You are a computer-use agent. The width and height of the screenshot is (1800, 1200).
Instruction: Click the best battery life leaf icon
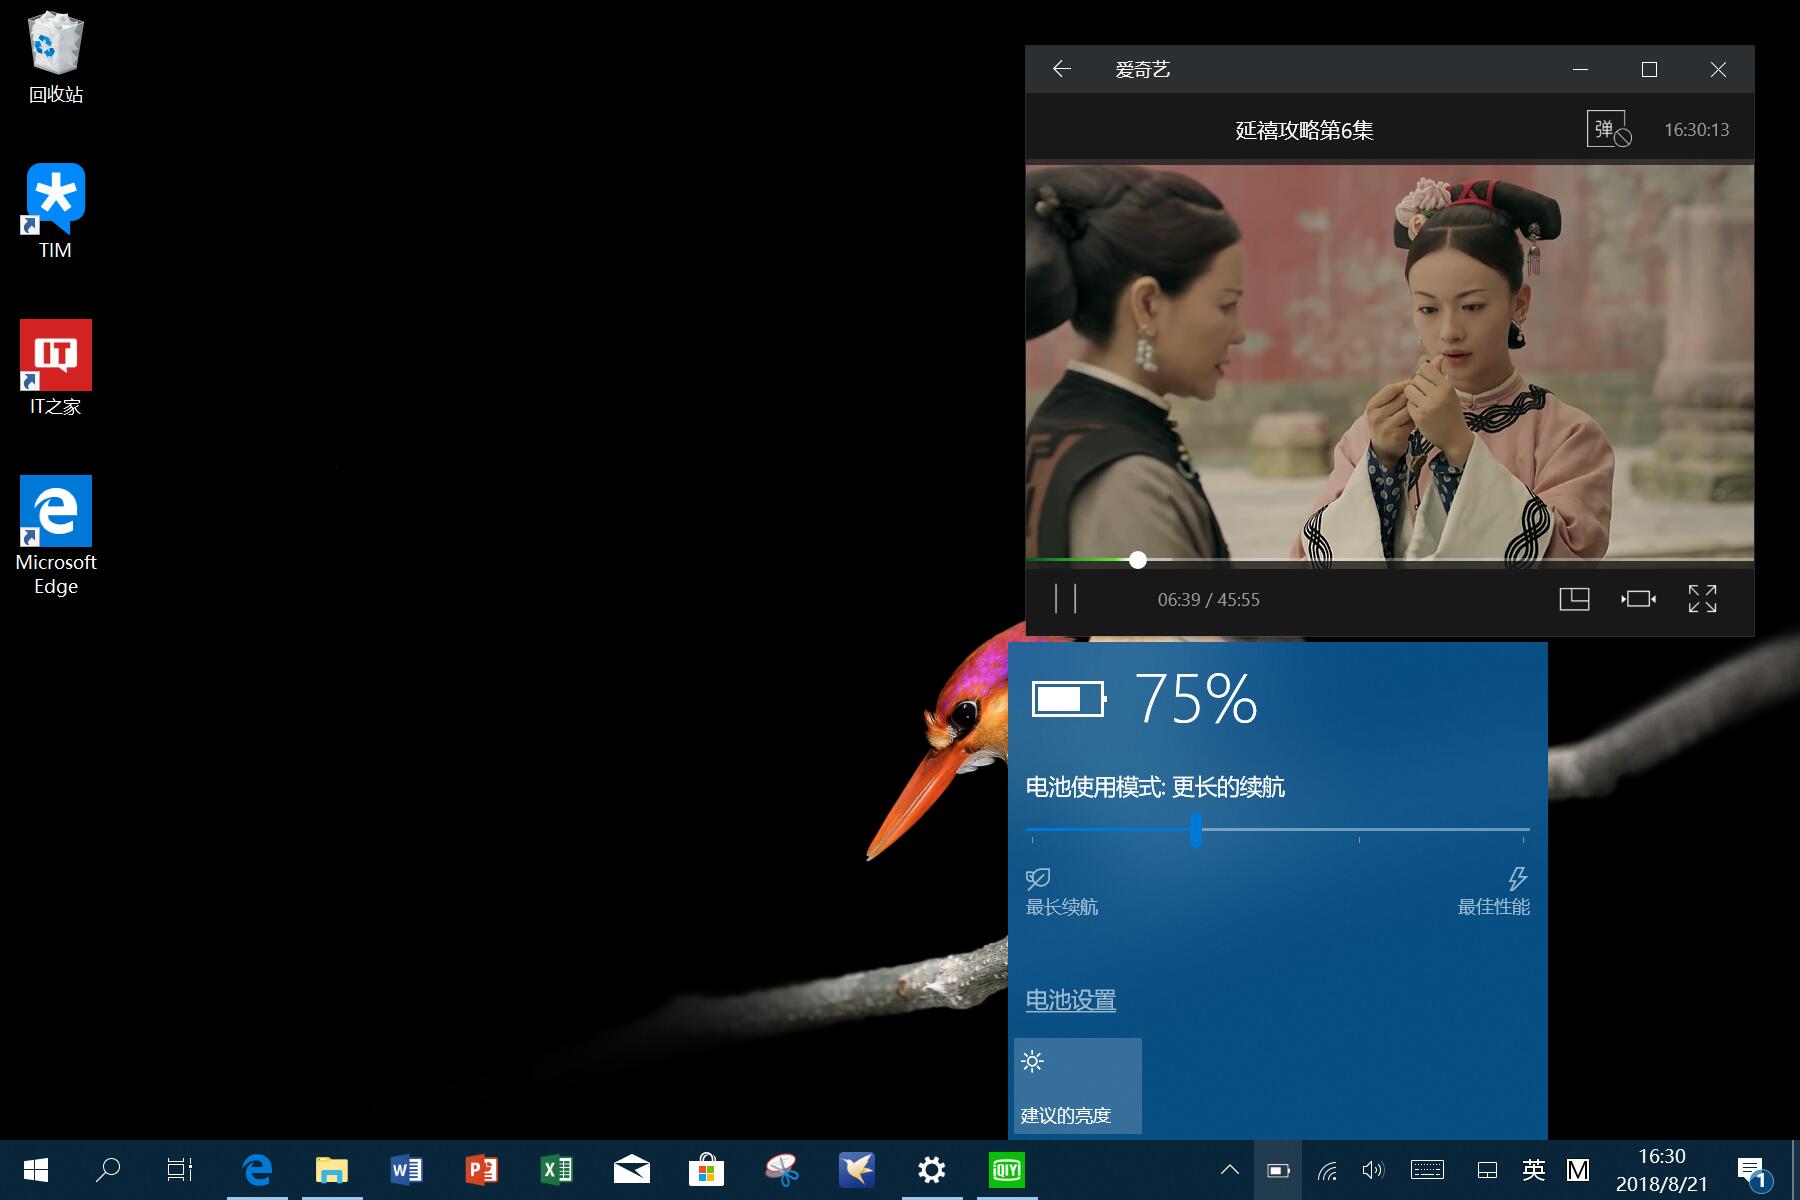tap(1038, 879)
